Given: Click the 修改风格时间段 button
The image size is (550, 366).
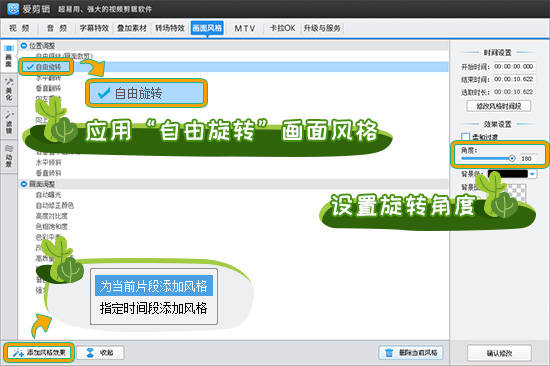Looking at the screenshot, I should point(498,106).
